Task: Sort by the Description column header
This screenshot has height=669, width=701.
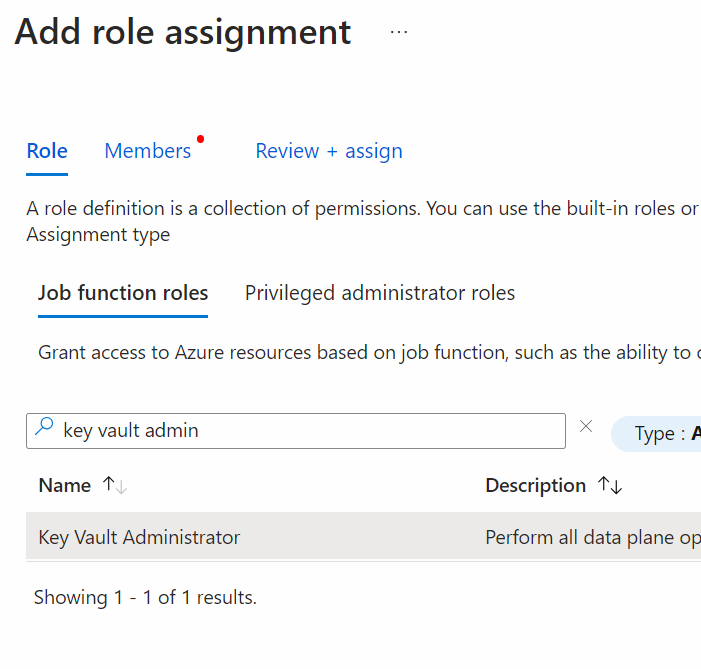Action: click(536, 485)
